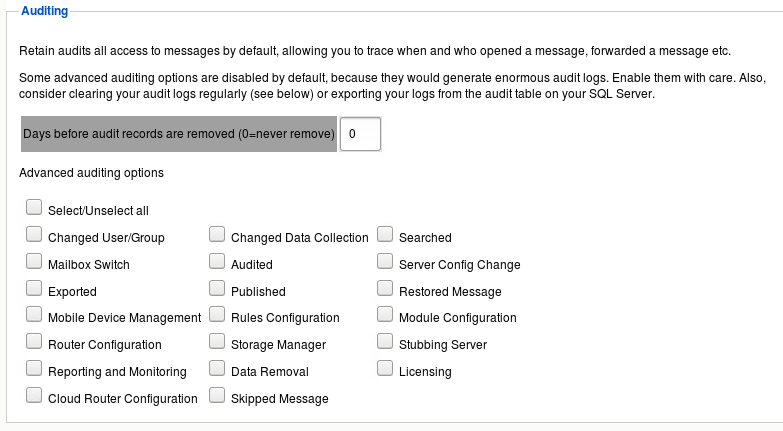783x431 pixels.
Task: Tick the Skipped Message checkbox
Action: pos(217,396)
